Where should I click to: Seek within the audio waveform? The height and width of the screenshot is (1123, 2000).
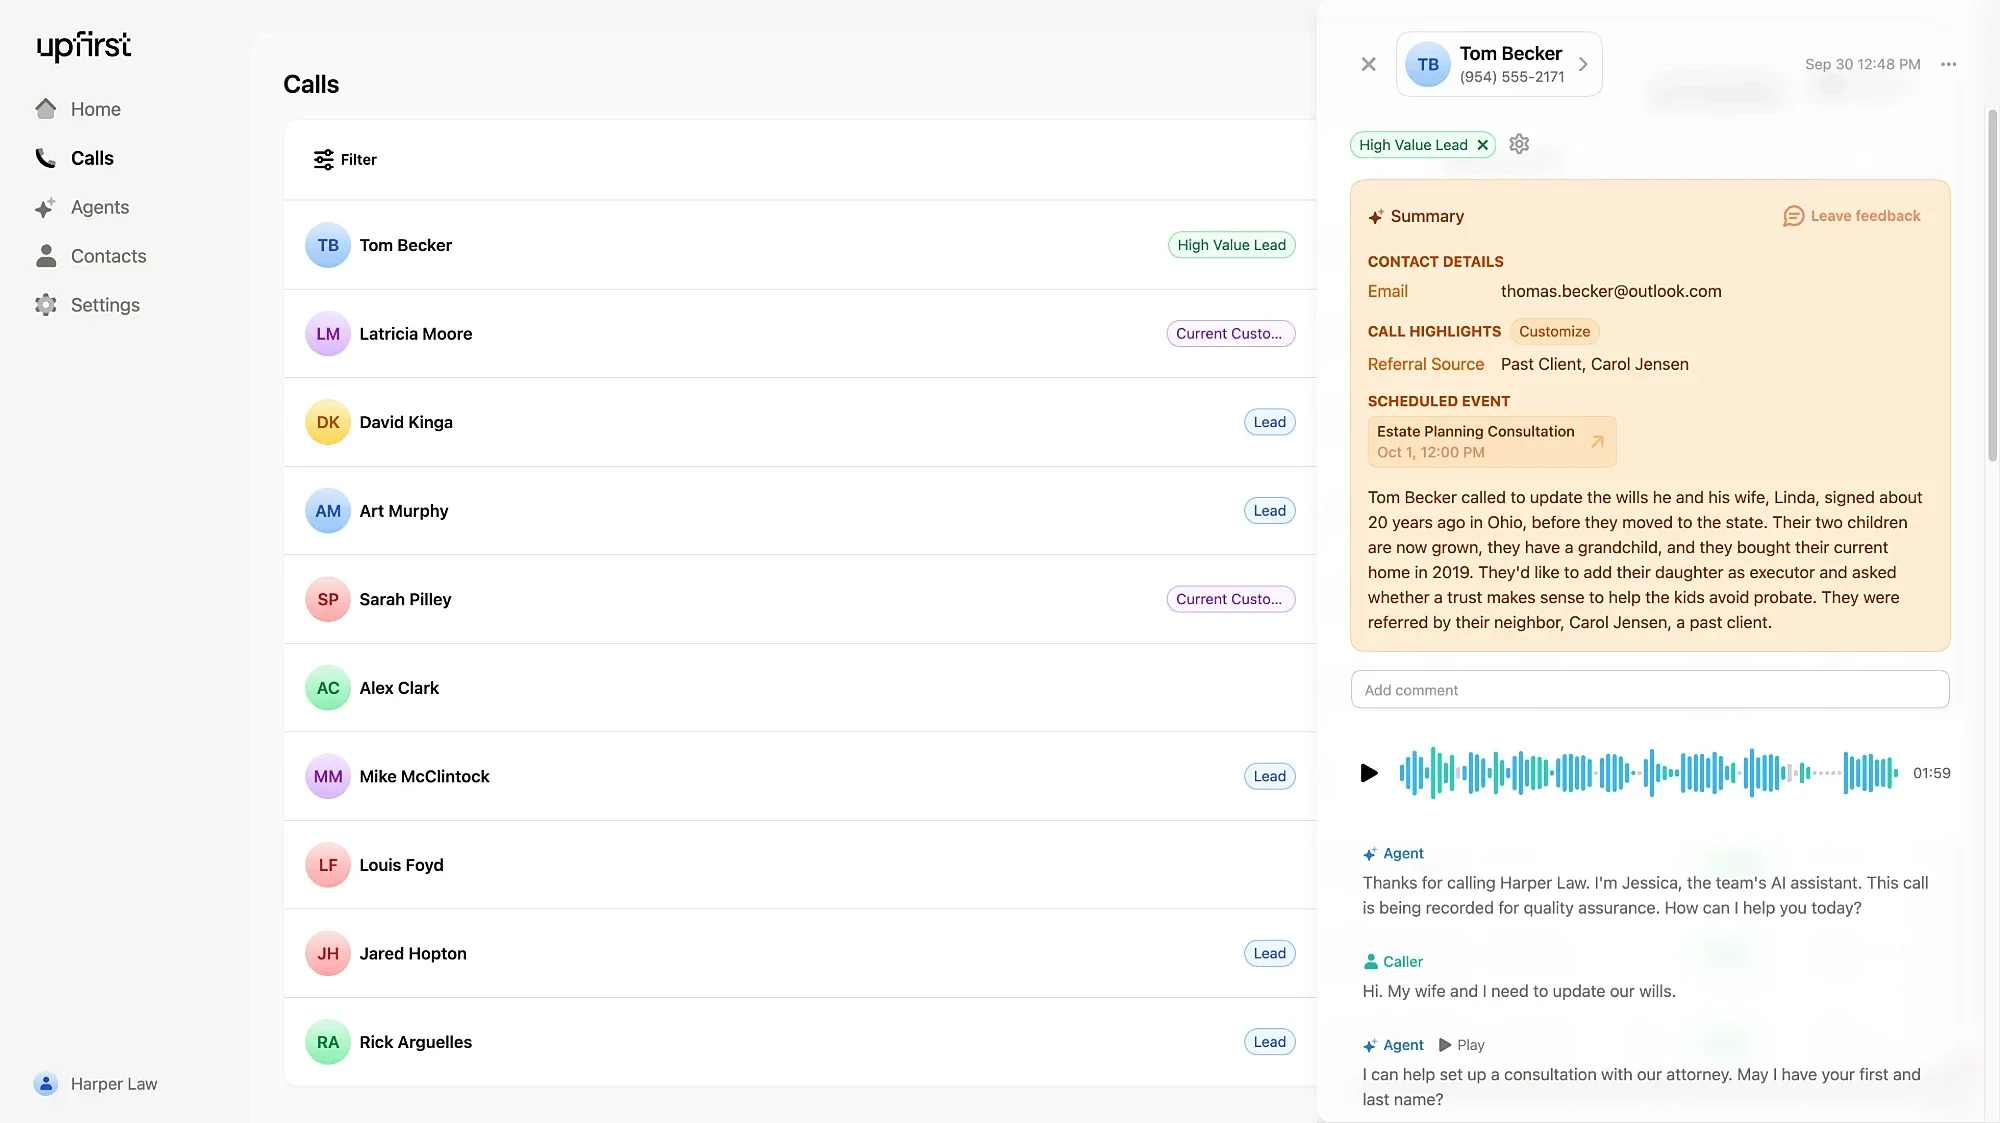[1648, 773]
